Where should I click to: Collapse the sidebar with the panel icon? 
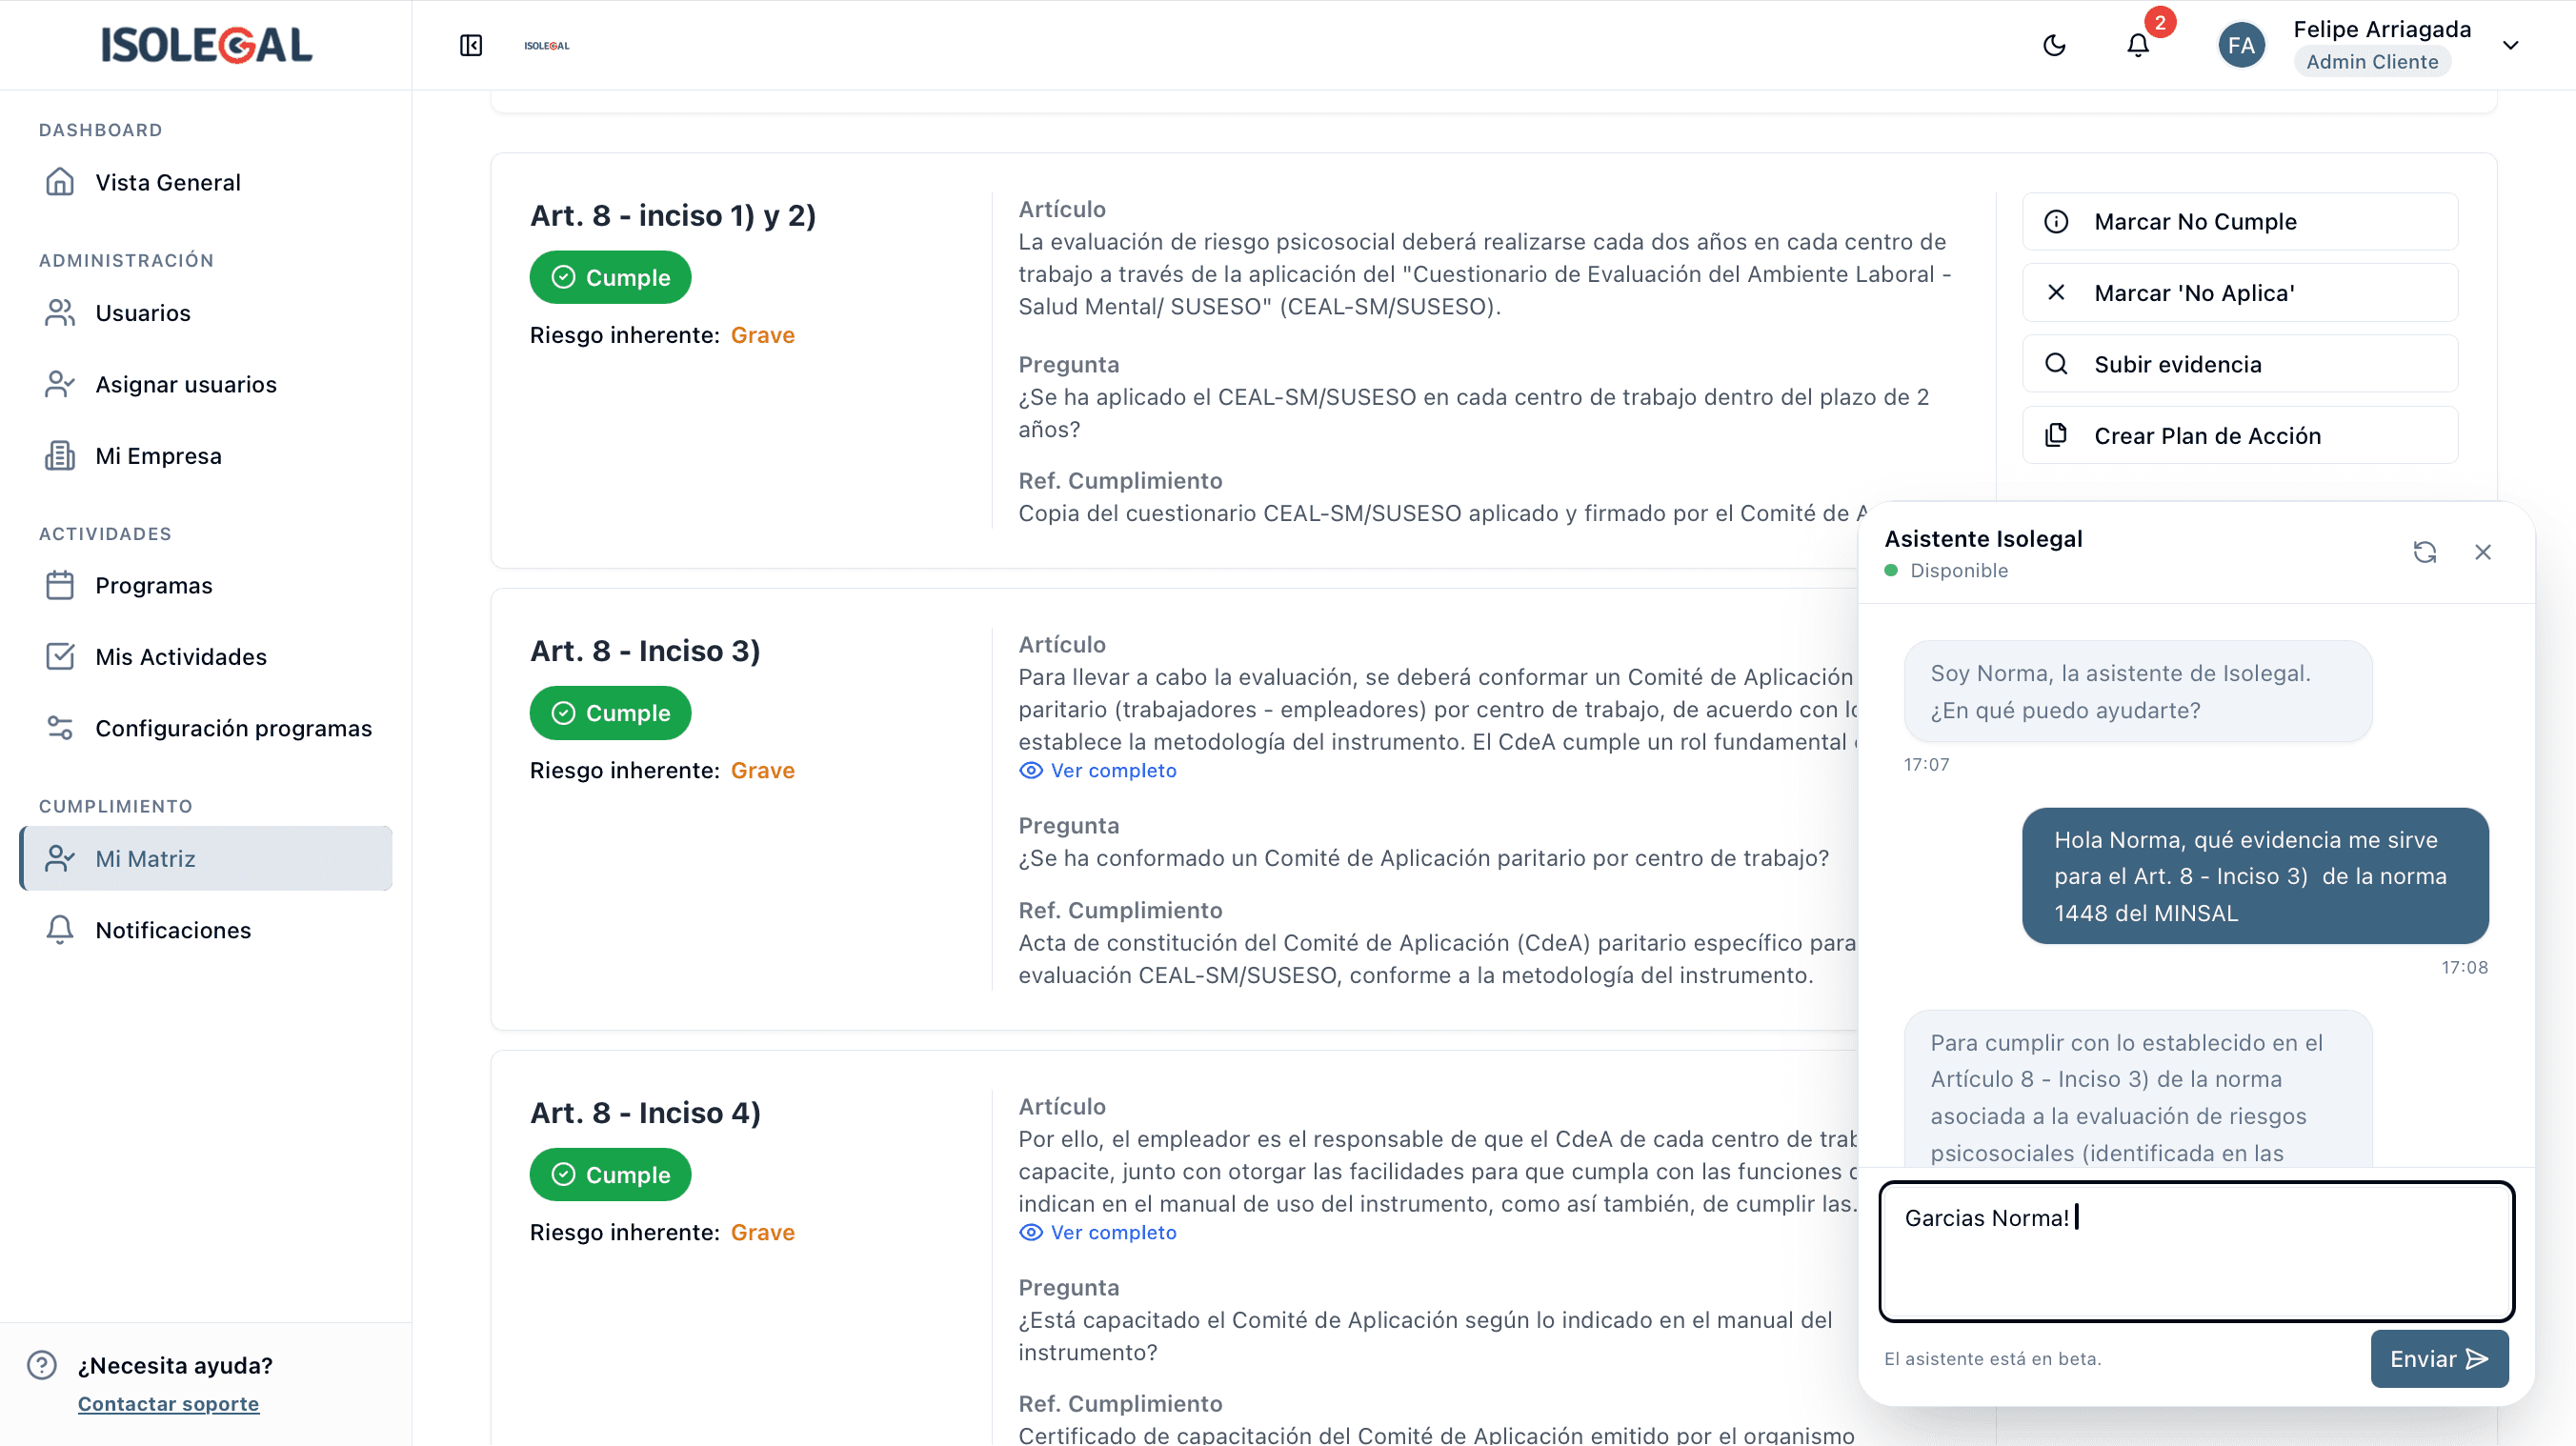tap(471, 45)
